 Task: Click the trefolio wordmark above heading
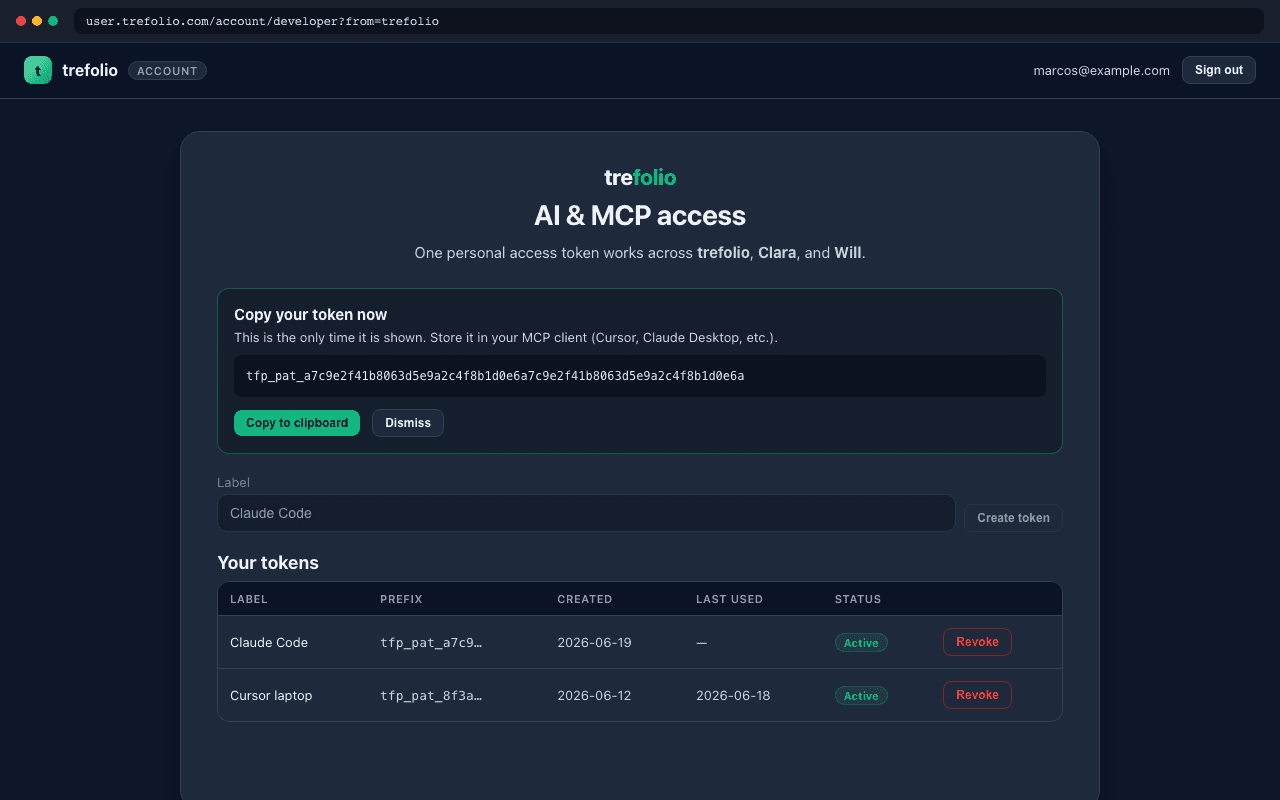pyautogui.click(x=640, y=177)
